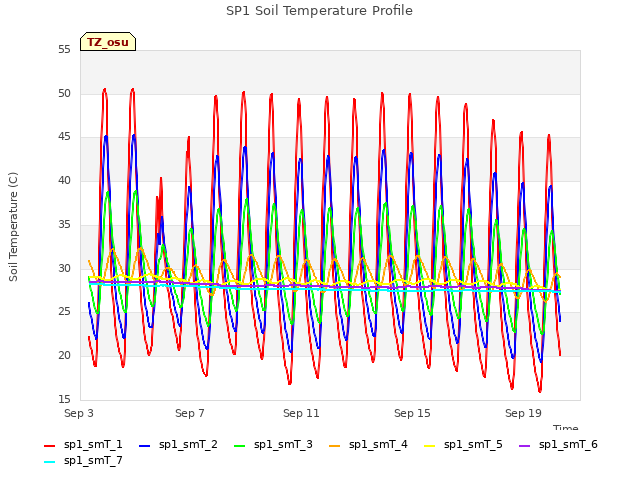Click the Time x-axis label
This screenshot has width=640, height=480.
coord(566,427)
